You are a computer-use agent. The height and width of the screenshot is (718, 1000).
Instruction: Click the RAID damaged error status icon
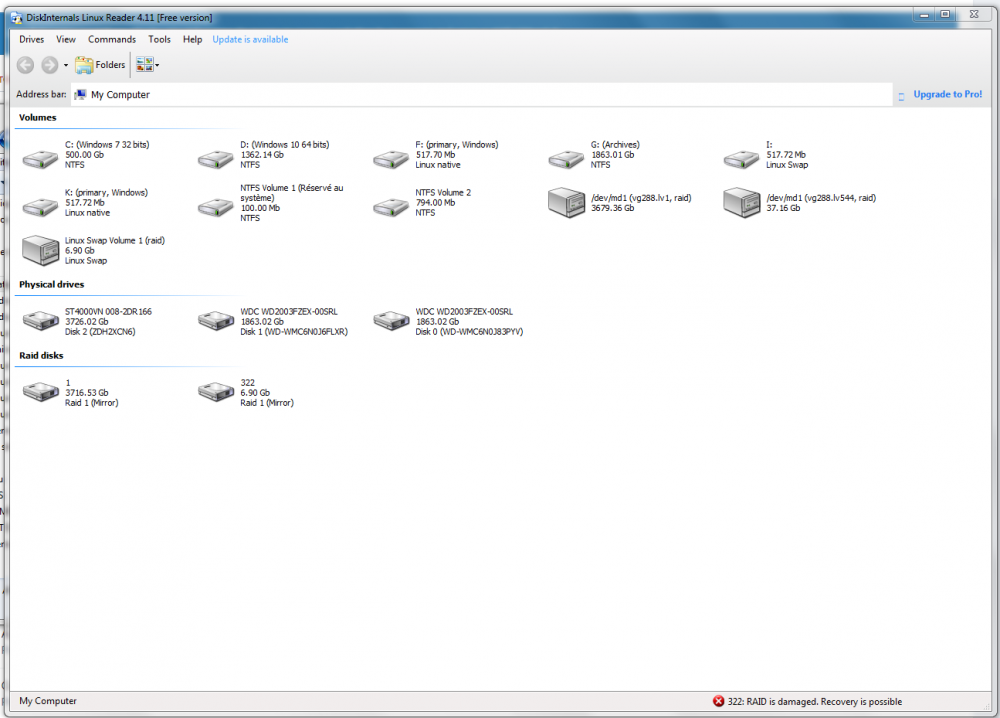click(718, 701)
